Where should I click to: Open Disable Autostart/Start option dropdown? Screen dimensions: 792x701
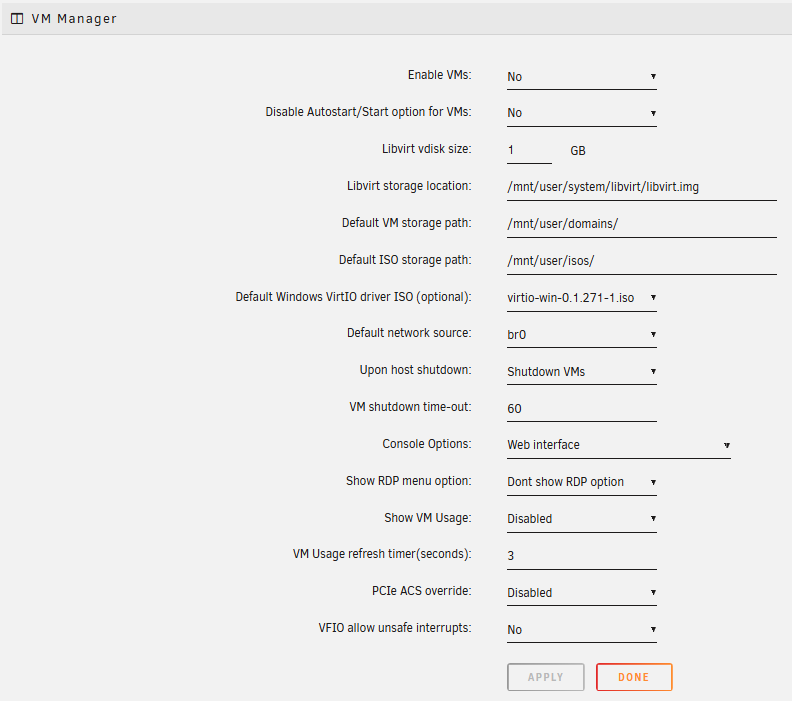tap(581, 113)
